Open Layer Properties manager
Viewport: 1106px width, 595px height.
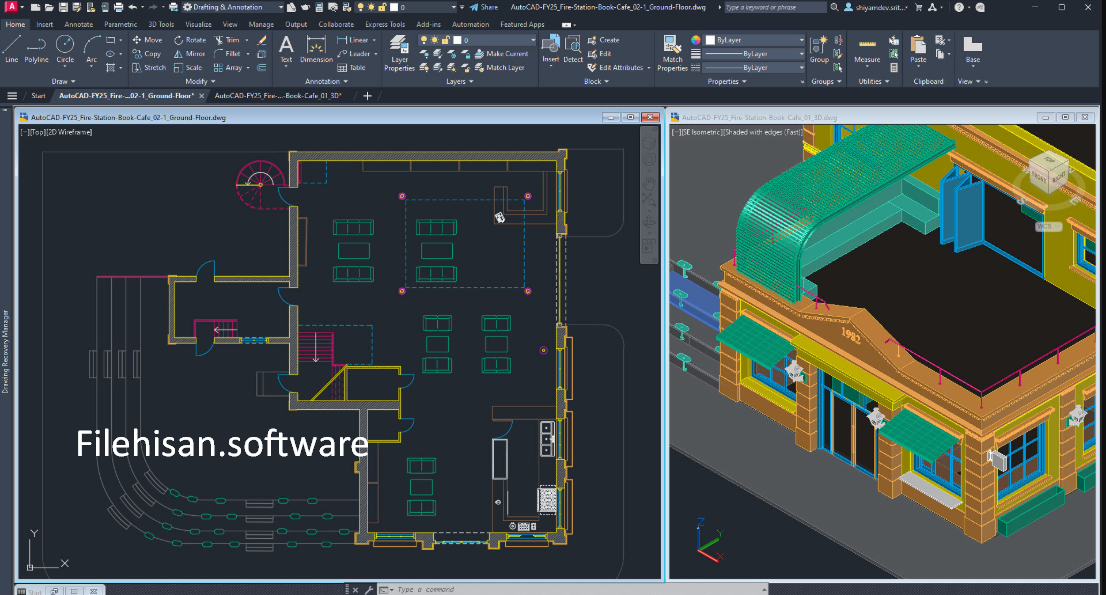tap(399, 53)
